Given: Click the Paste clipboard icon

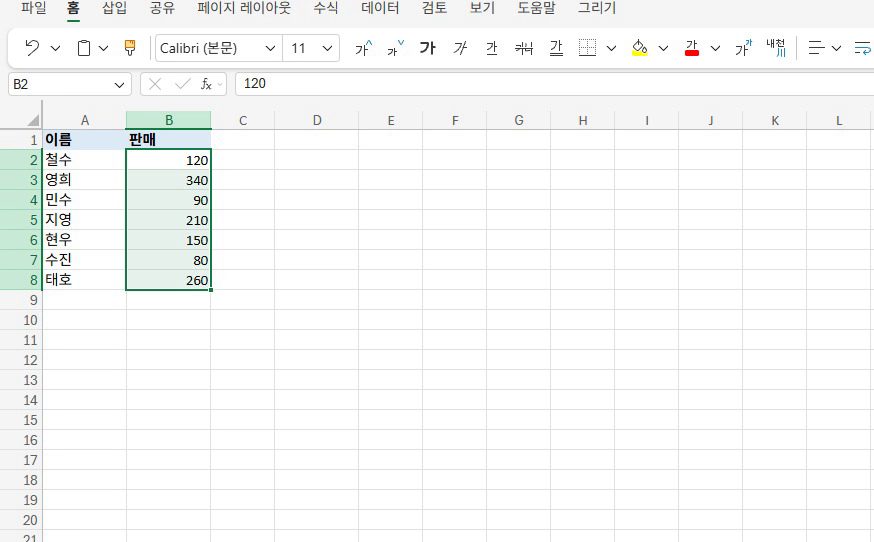Looking at the screenshot, I should [84, 48].
